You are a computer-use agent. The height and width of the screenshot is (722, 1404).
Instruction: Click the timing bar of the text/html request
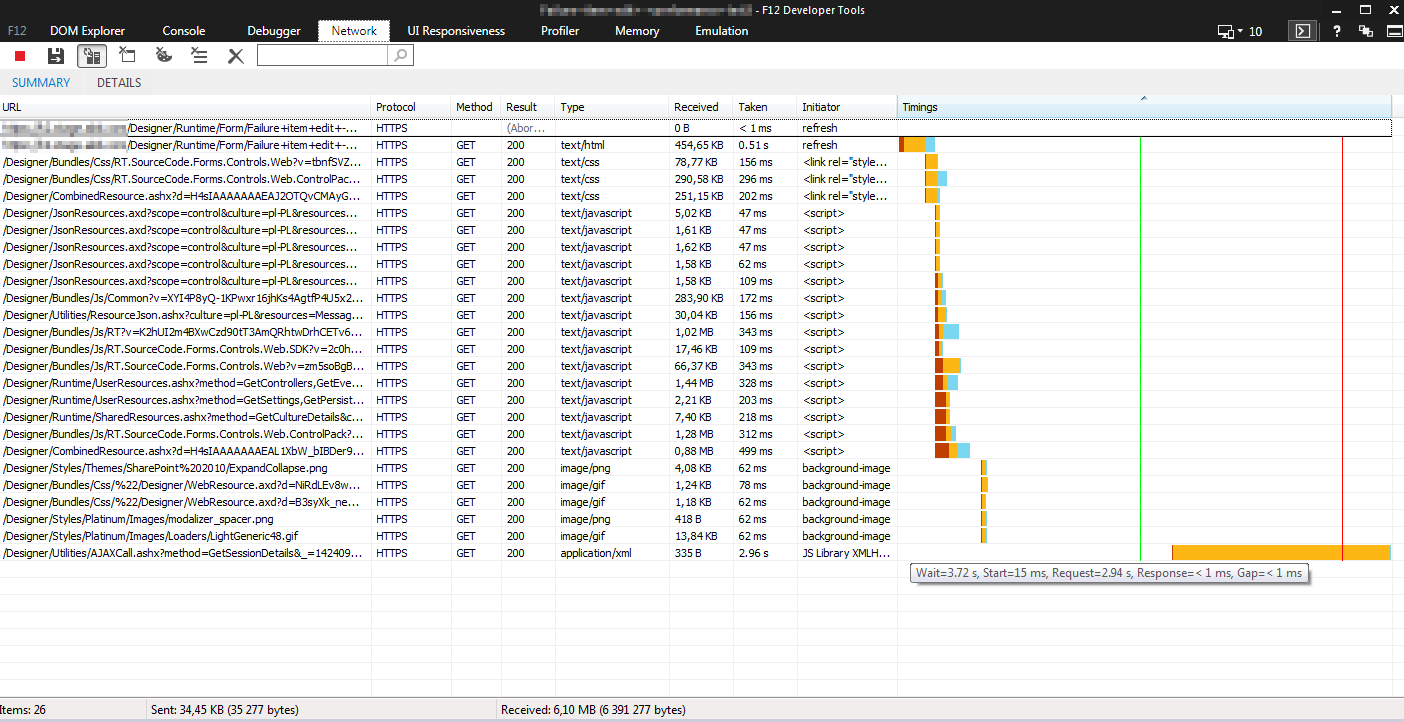click(x=917, y=145)
